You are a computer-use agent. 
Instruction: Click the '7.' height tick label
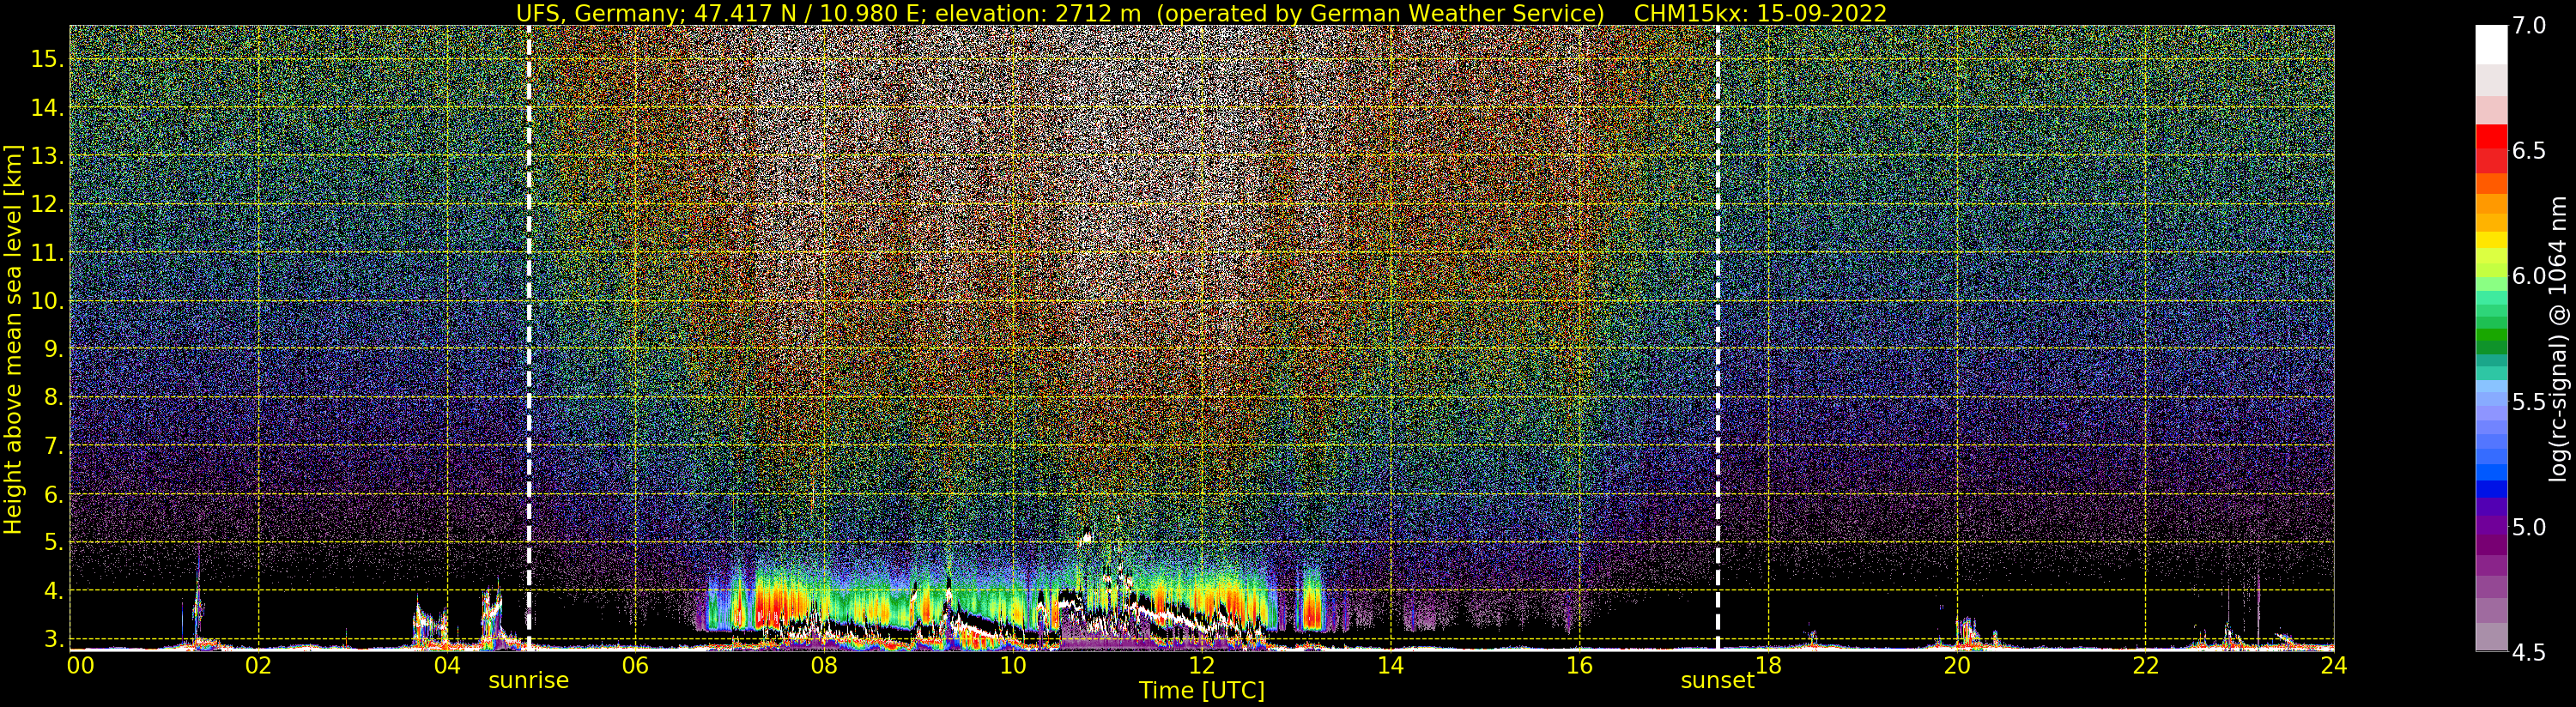53,446
